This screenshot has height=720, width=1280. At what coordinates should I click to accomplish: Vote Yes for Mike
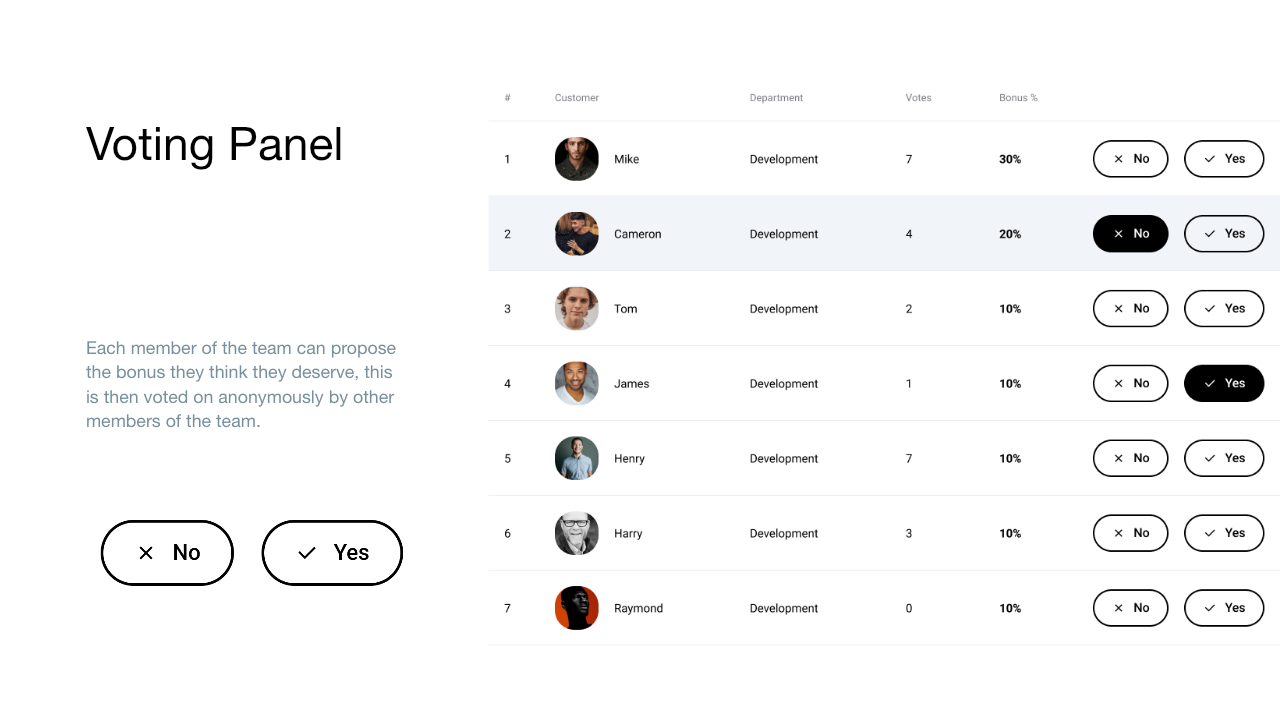coord(1224,159)
